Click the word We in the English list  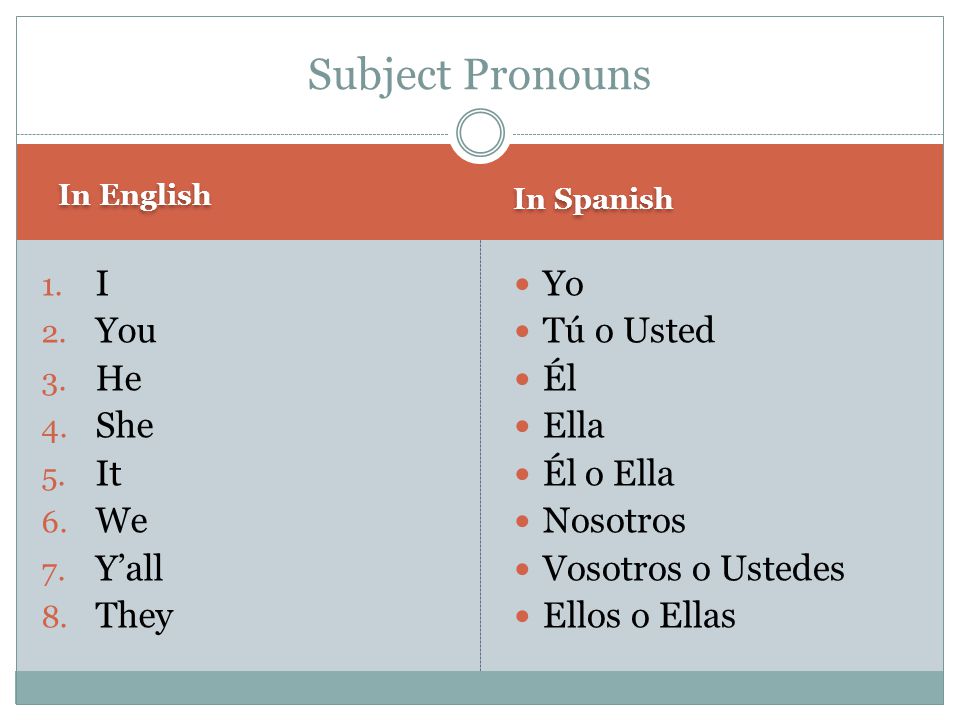121,520
